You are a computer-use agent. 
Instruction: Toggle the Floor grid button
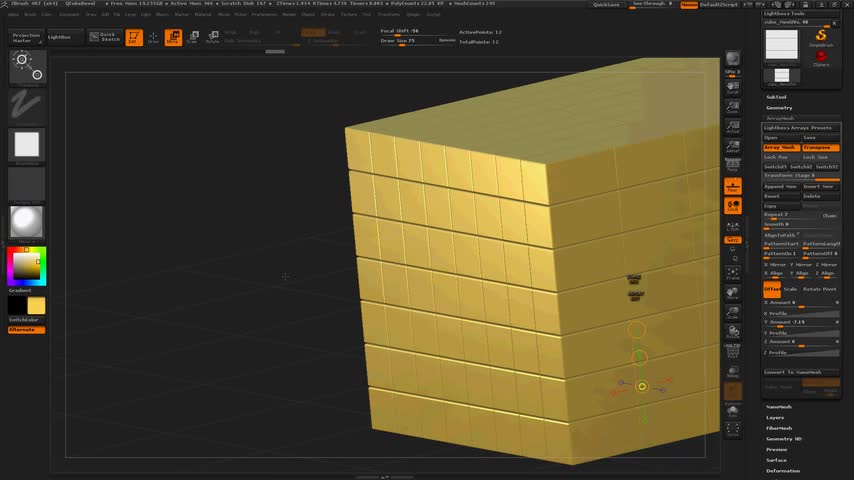[733, 186]
